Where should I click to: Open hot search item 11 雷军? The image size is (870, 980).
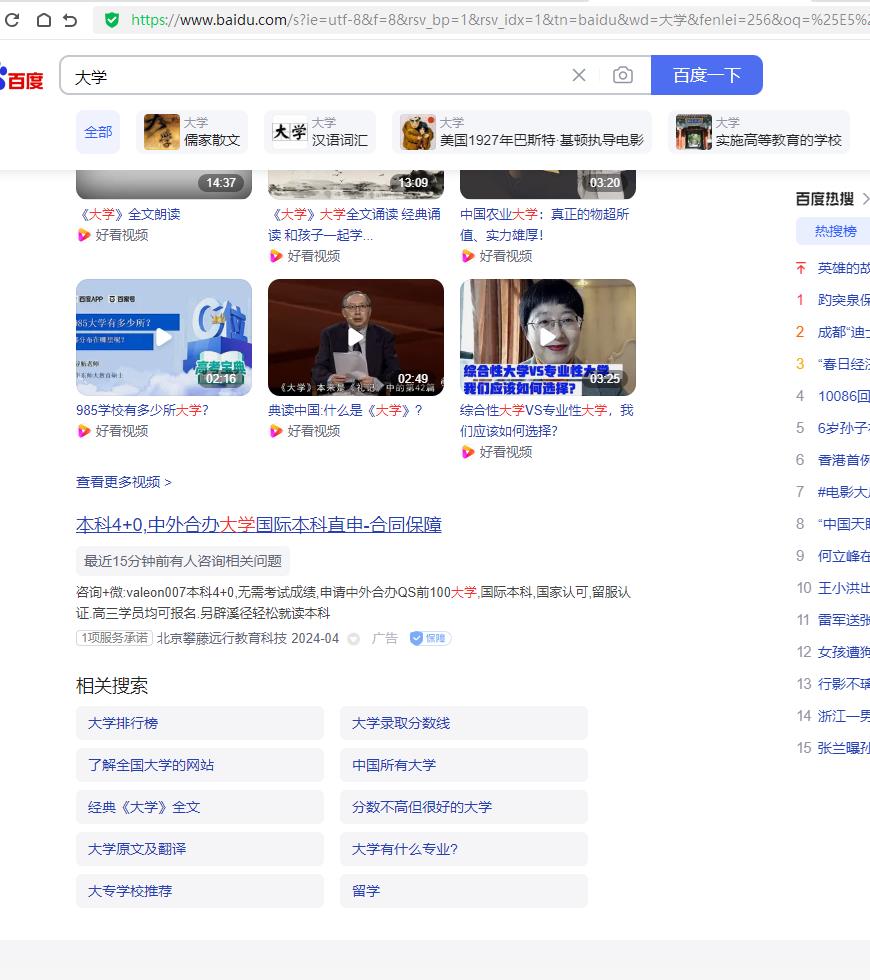point(843,620)
